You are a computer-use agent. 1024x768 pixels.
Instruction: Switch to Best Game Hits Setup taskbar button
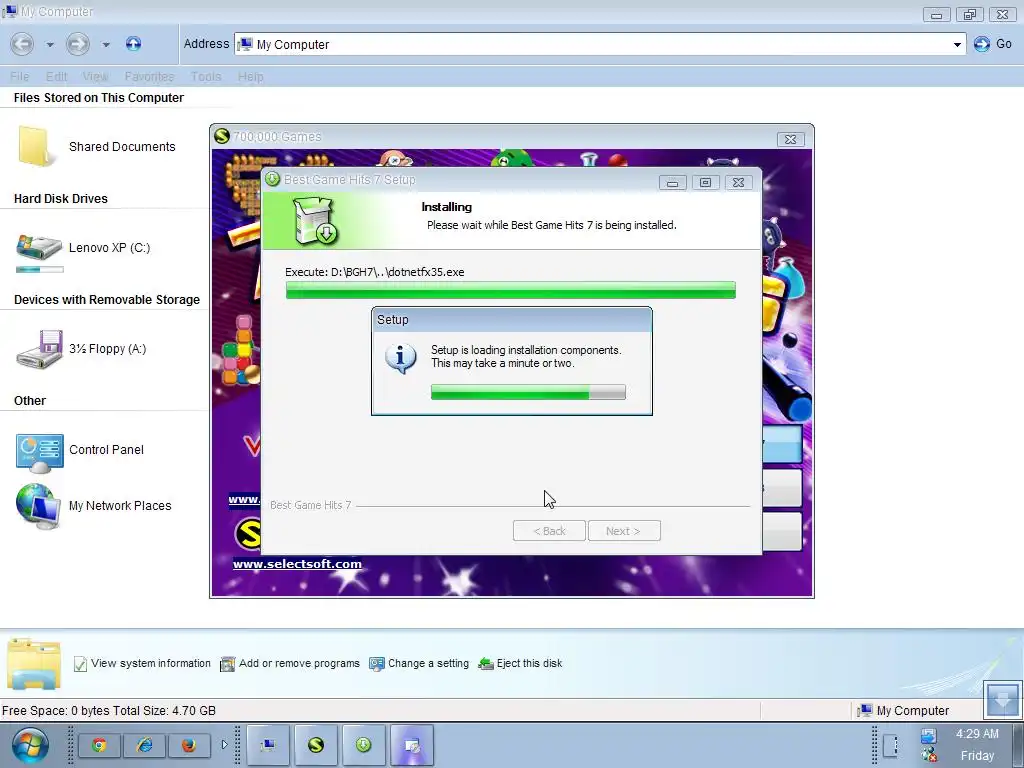point(364,745)
